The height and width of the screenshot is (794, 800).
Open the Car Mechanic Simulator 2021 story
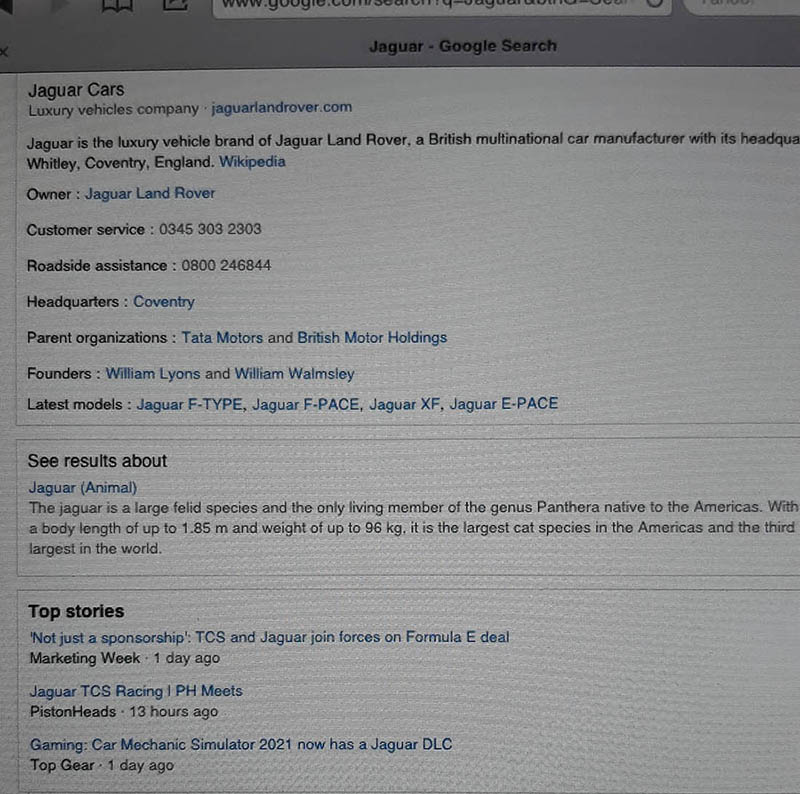241,745
